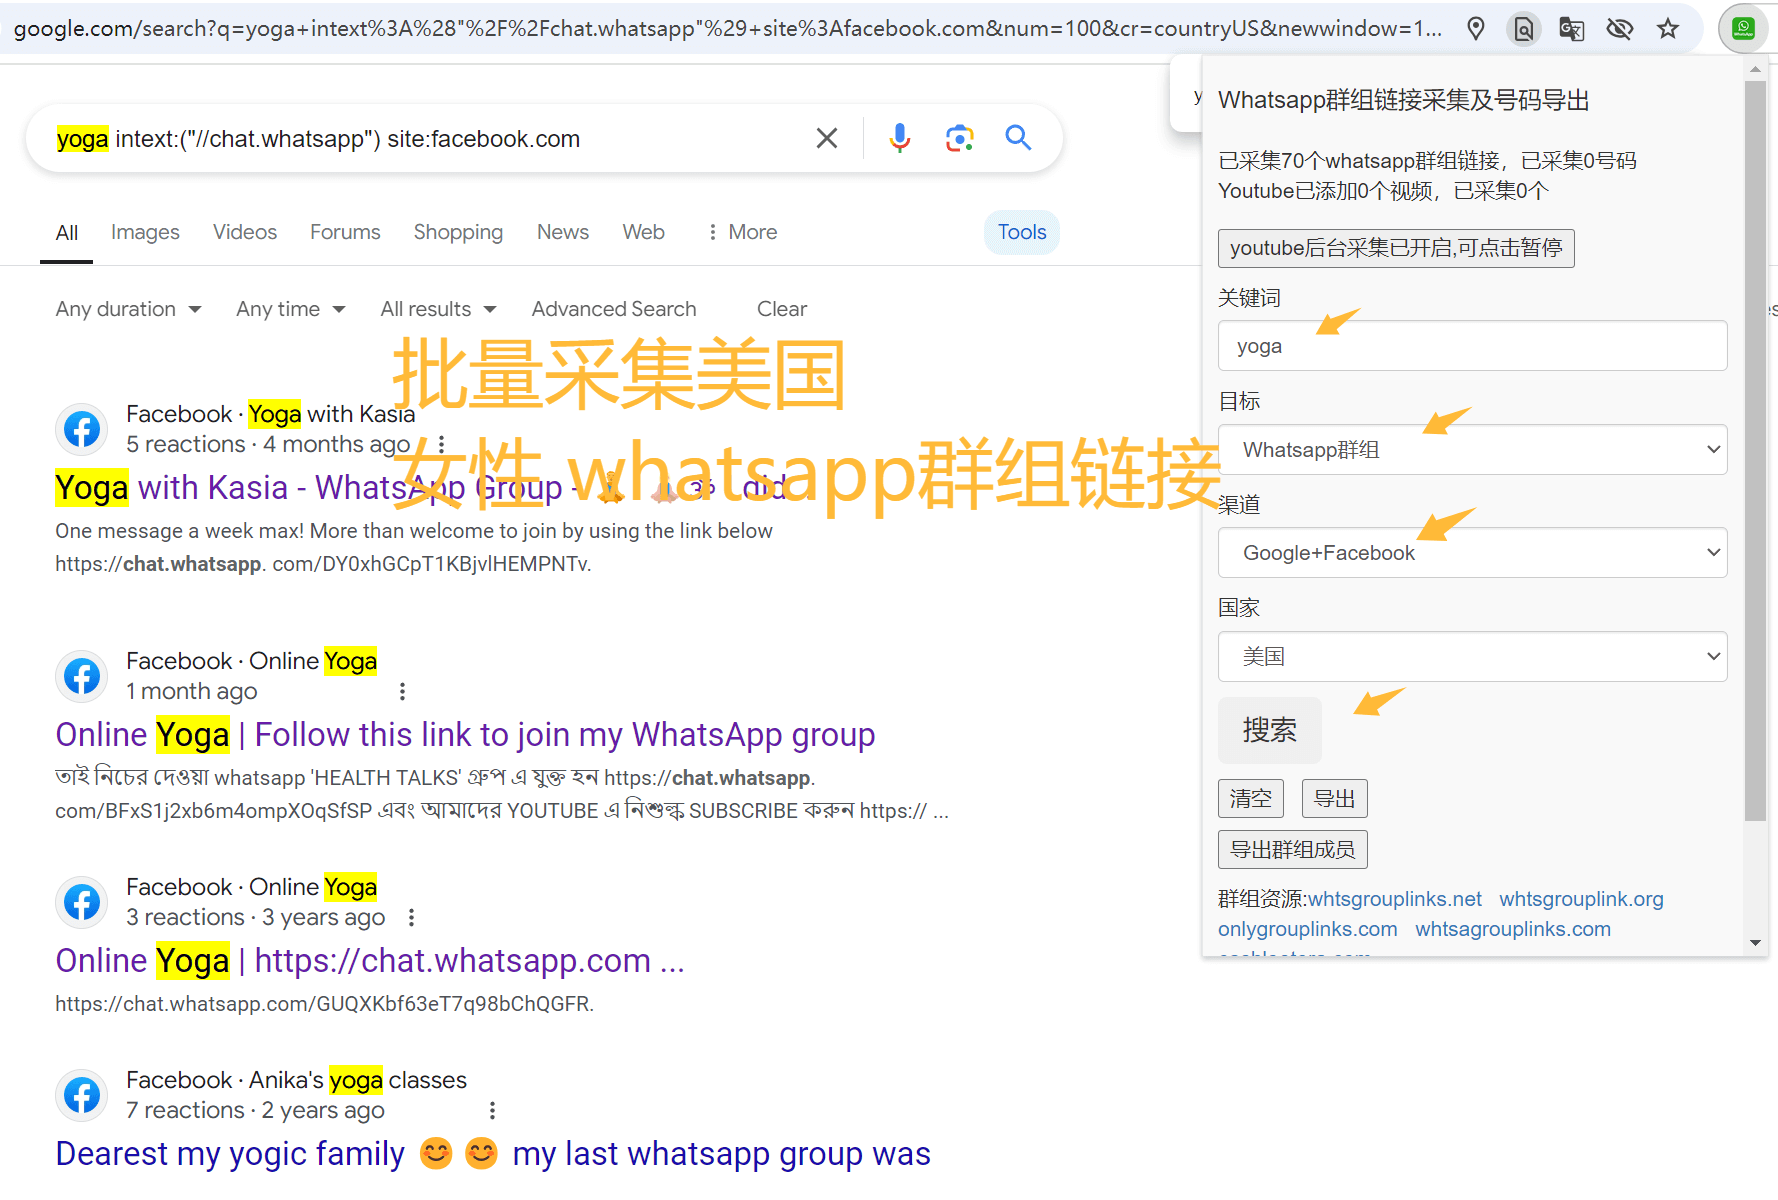This screenshot has height=1200, width=1778.
Task: Open the whtsgrouplinks.net link
Action: [x=1395, y=899]
